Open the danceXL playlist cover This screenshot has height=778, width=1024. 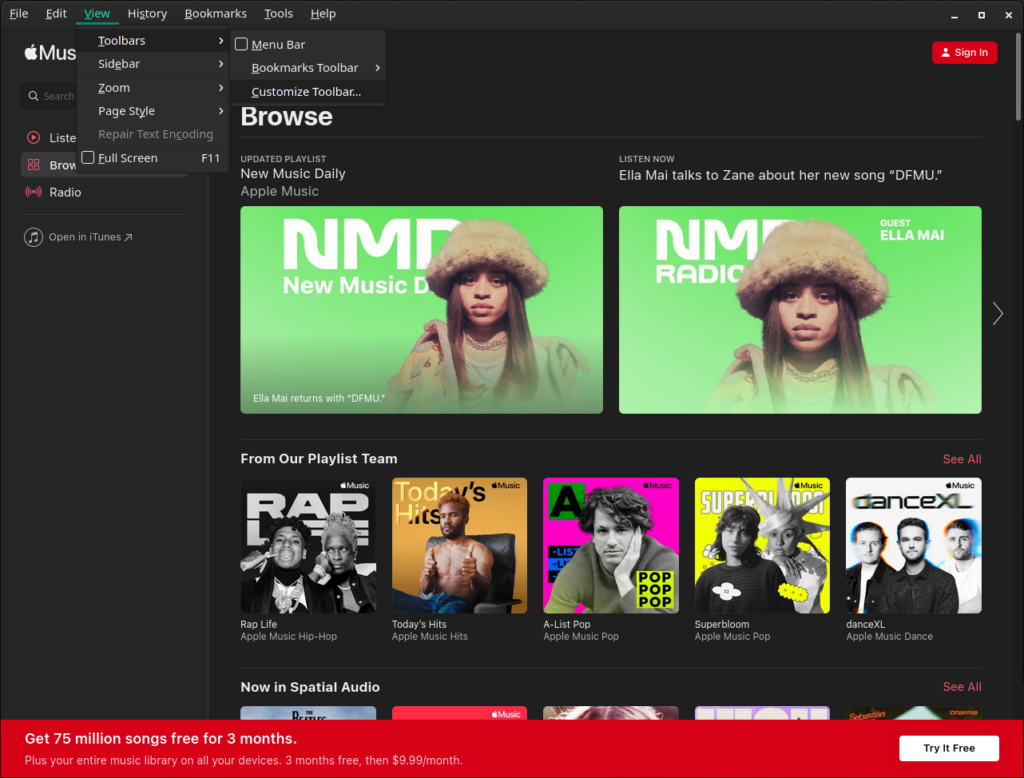pyautogui.click(x=914, y=545)
